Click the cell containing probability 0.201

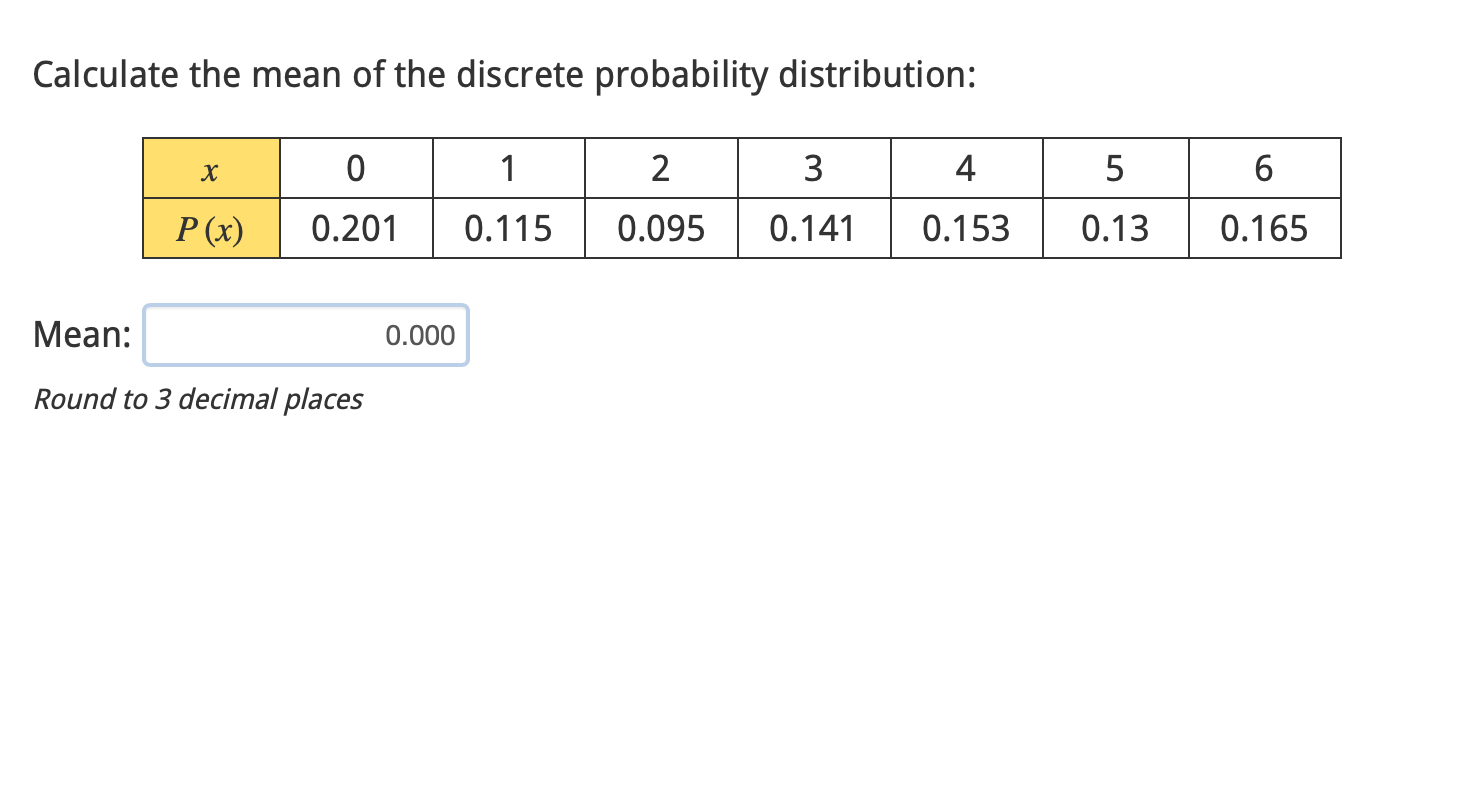[356, 227]
